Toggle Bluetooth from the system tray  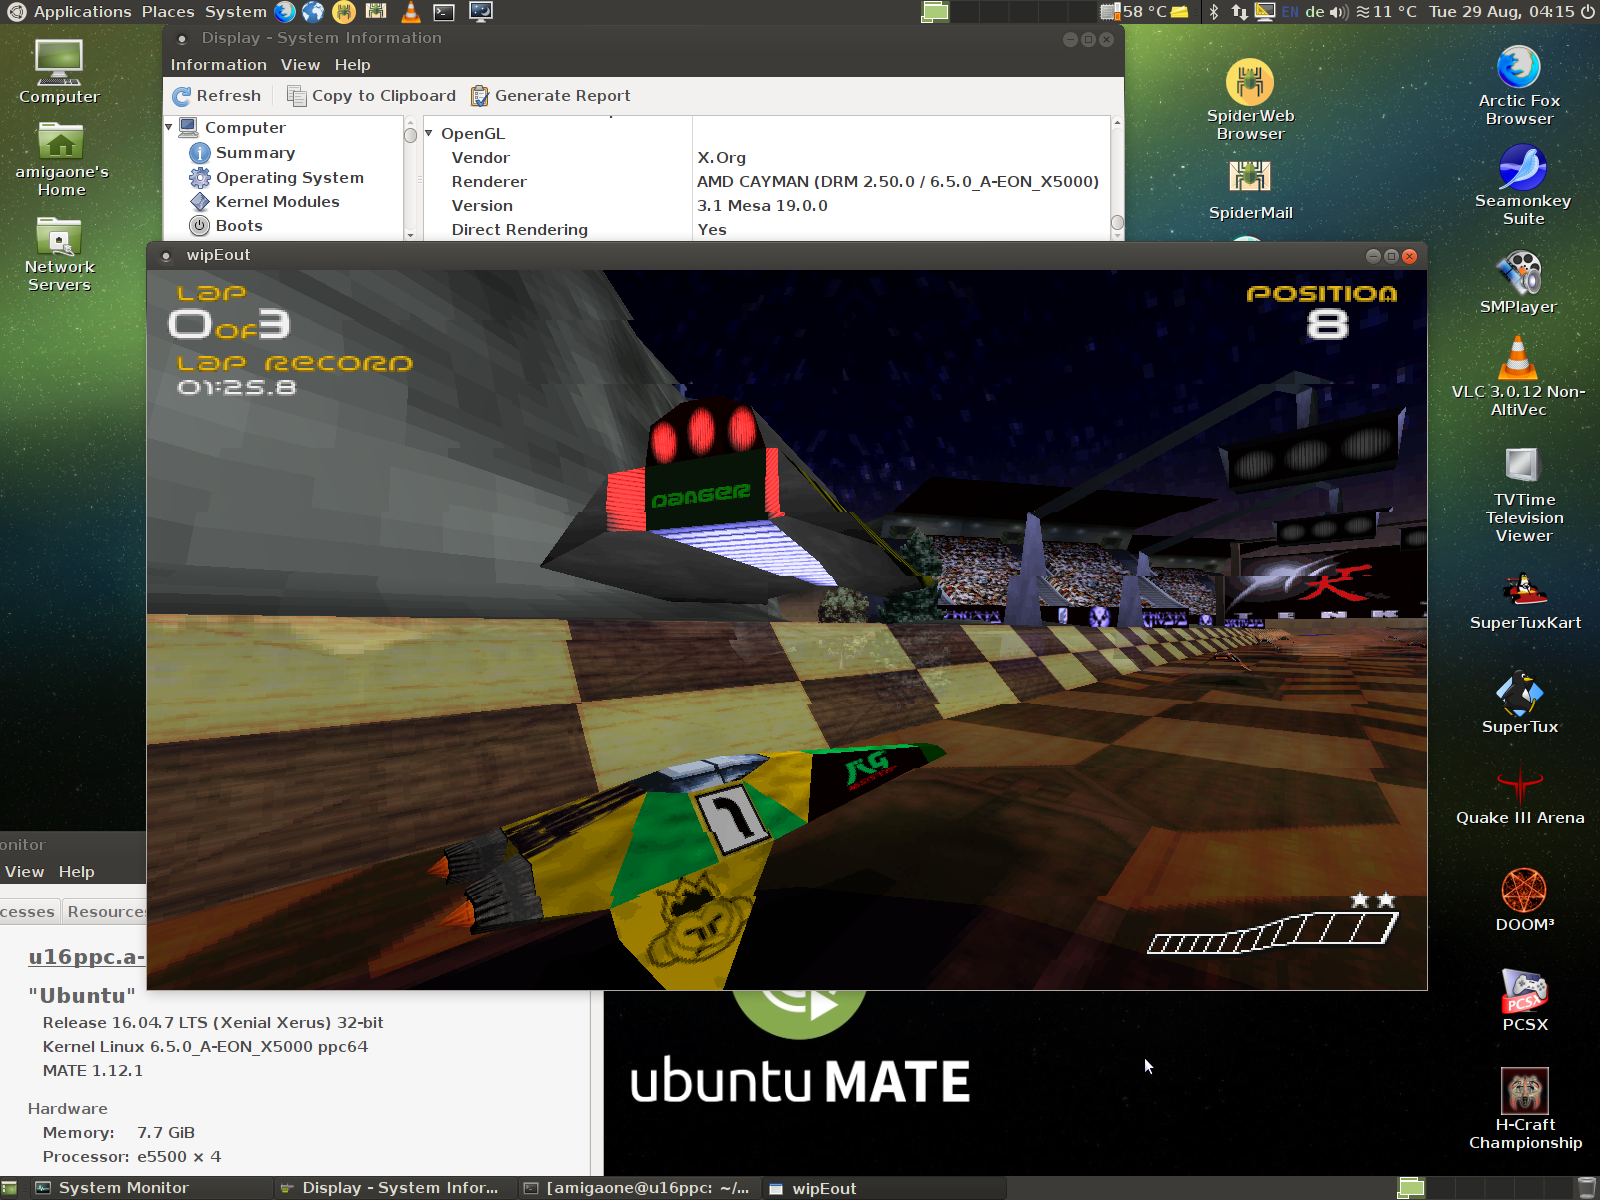point(1215,12)
